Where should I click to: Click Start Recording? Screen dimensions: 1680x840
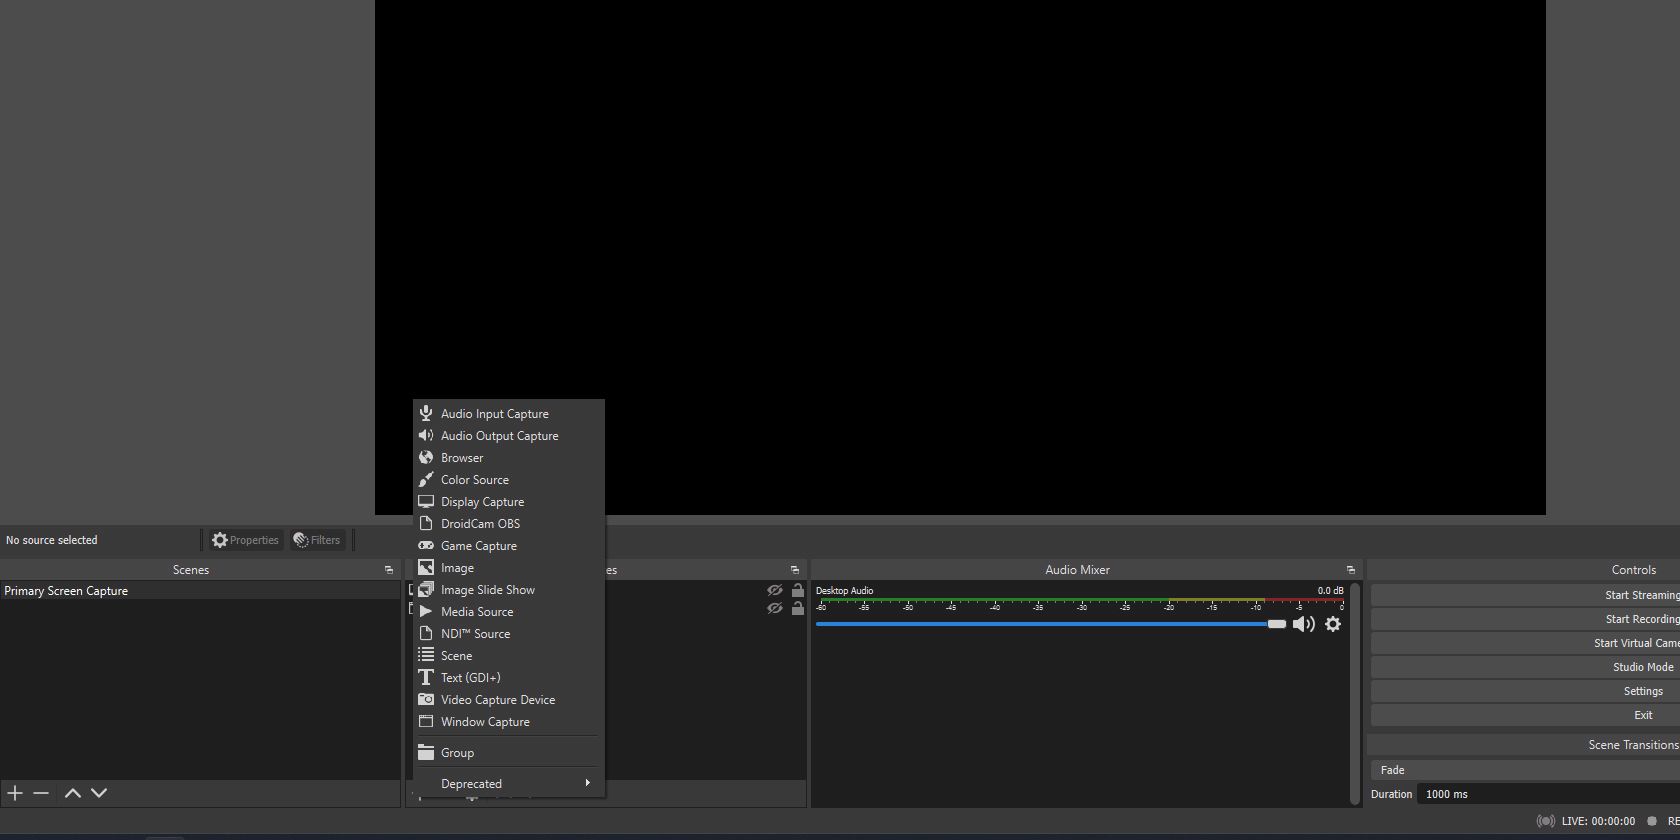click(1525, 619)
